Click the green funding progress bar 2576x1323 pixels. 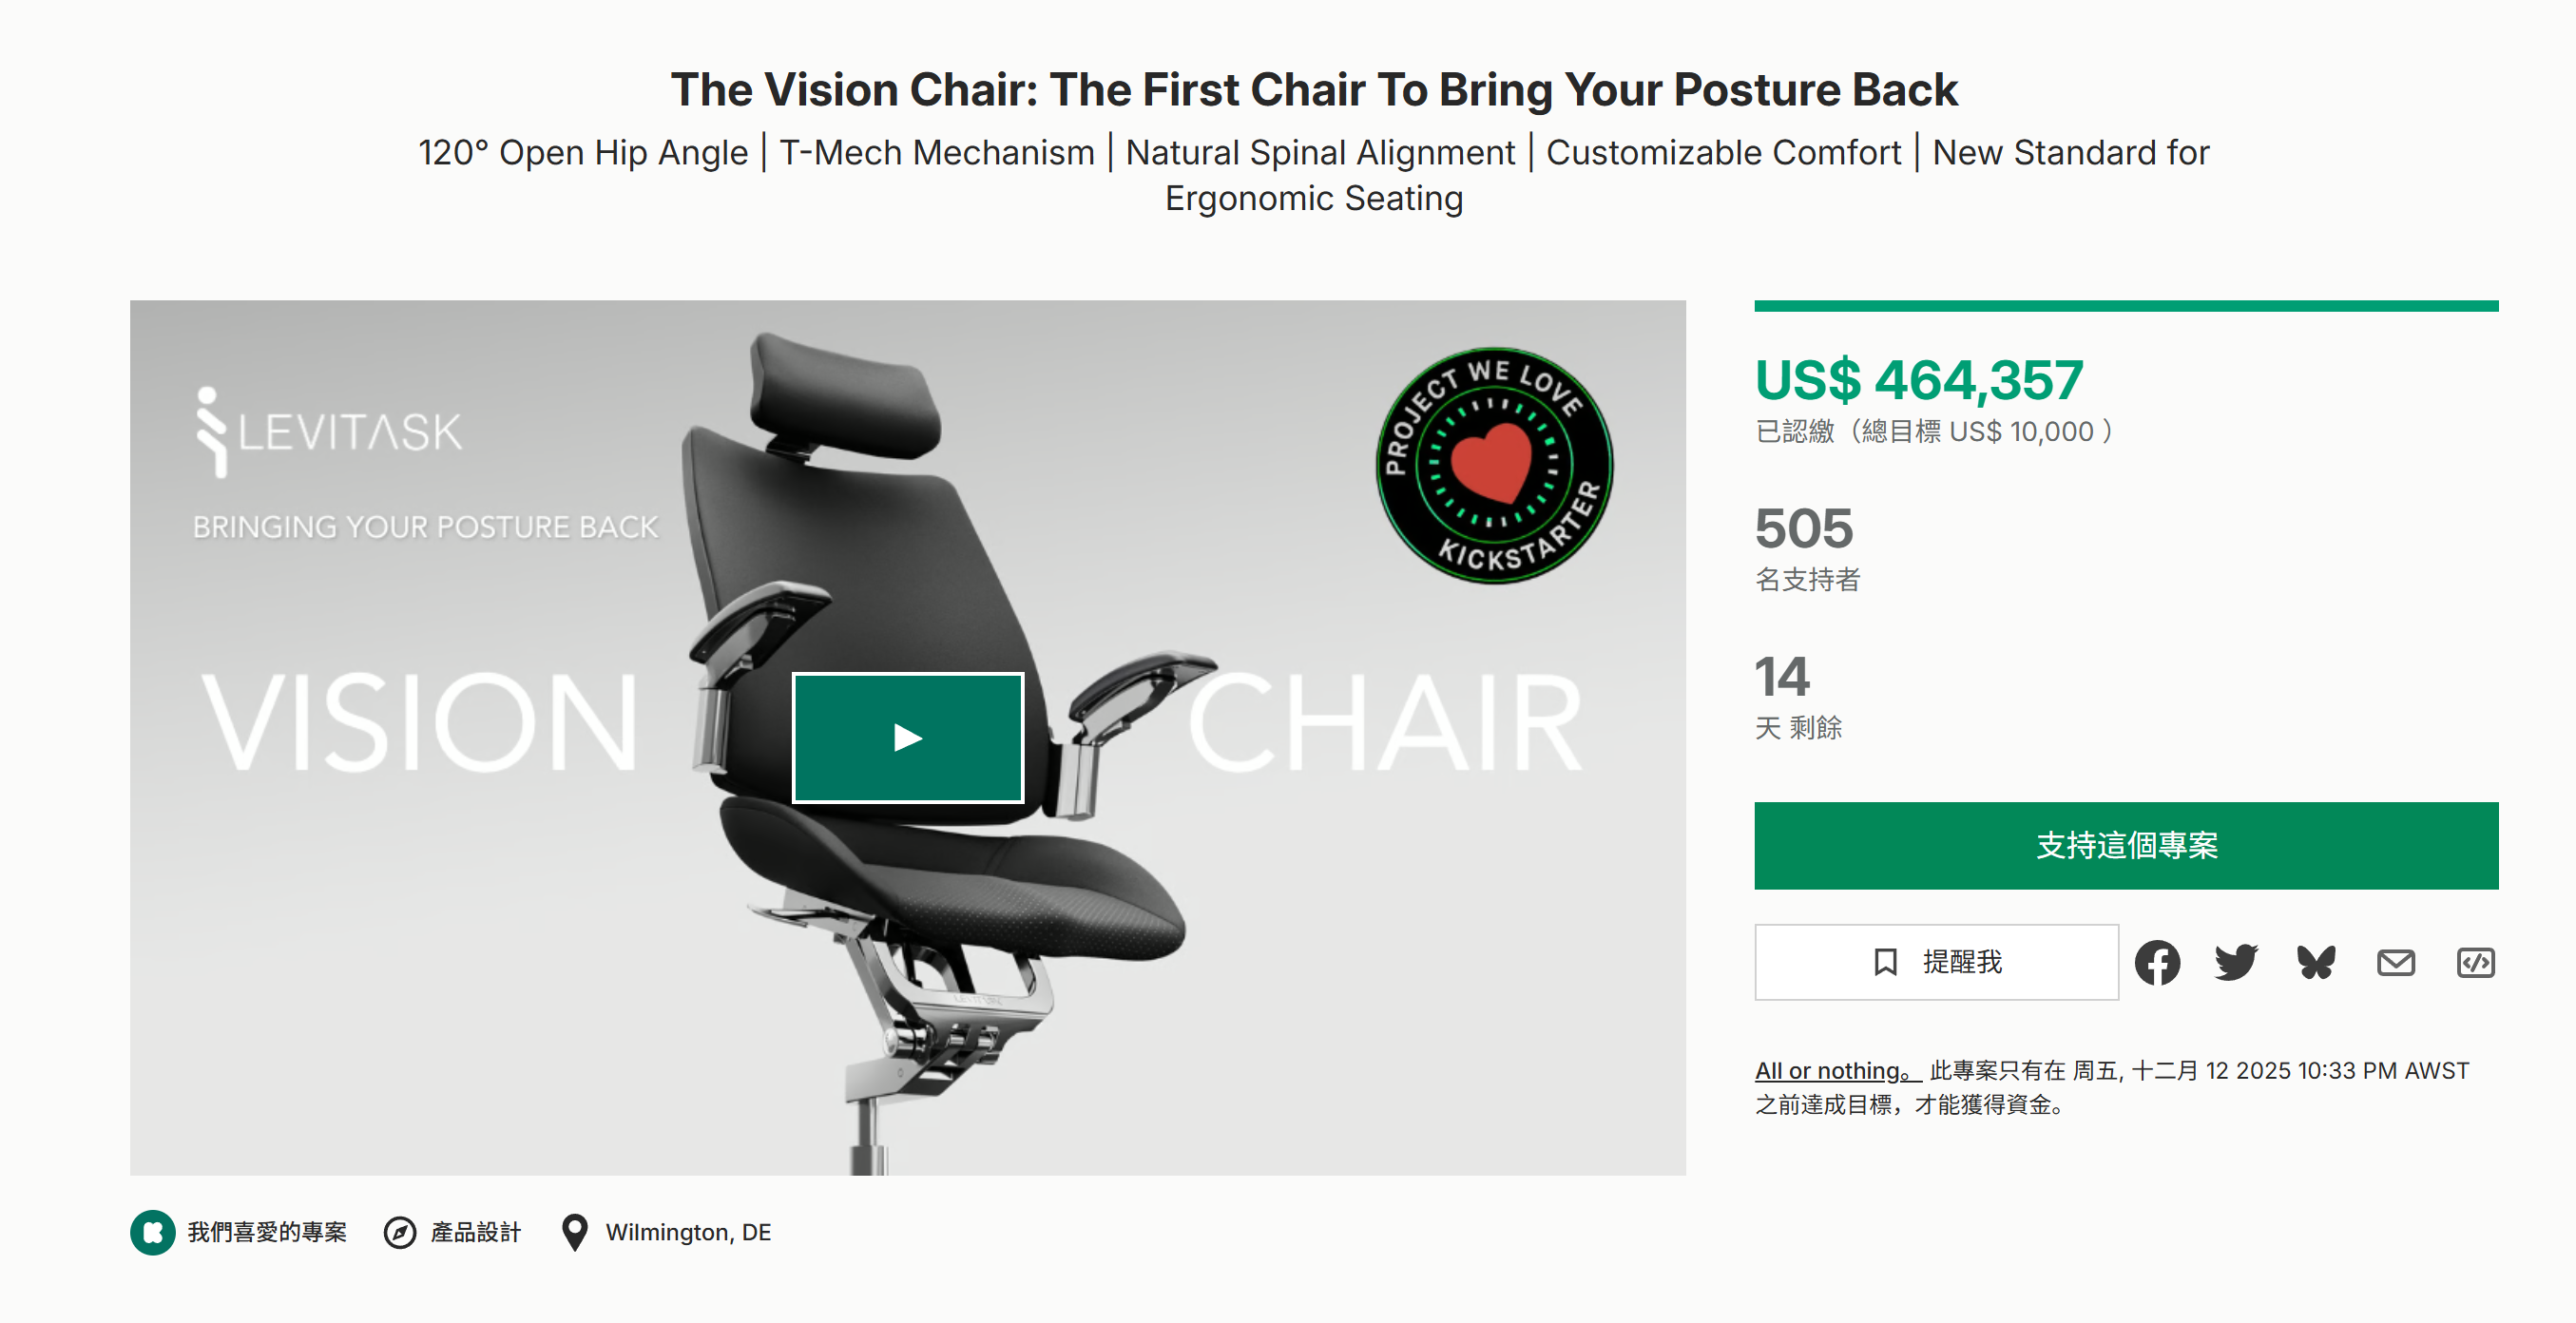pos(2125,306)
